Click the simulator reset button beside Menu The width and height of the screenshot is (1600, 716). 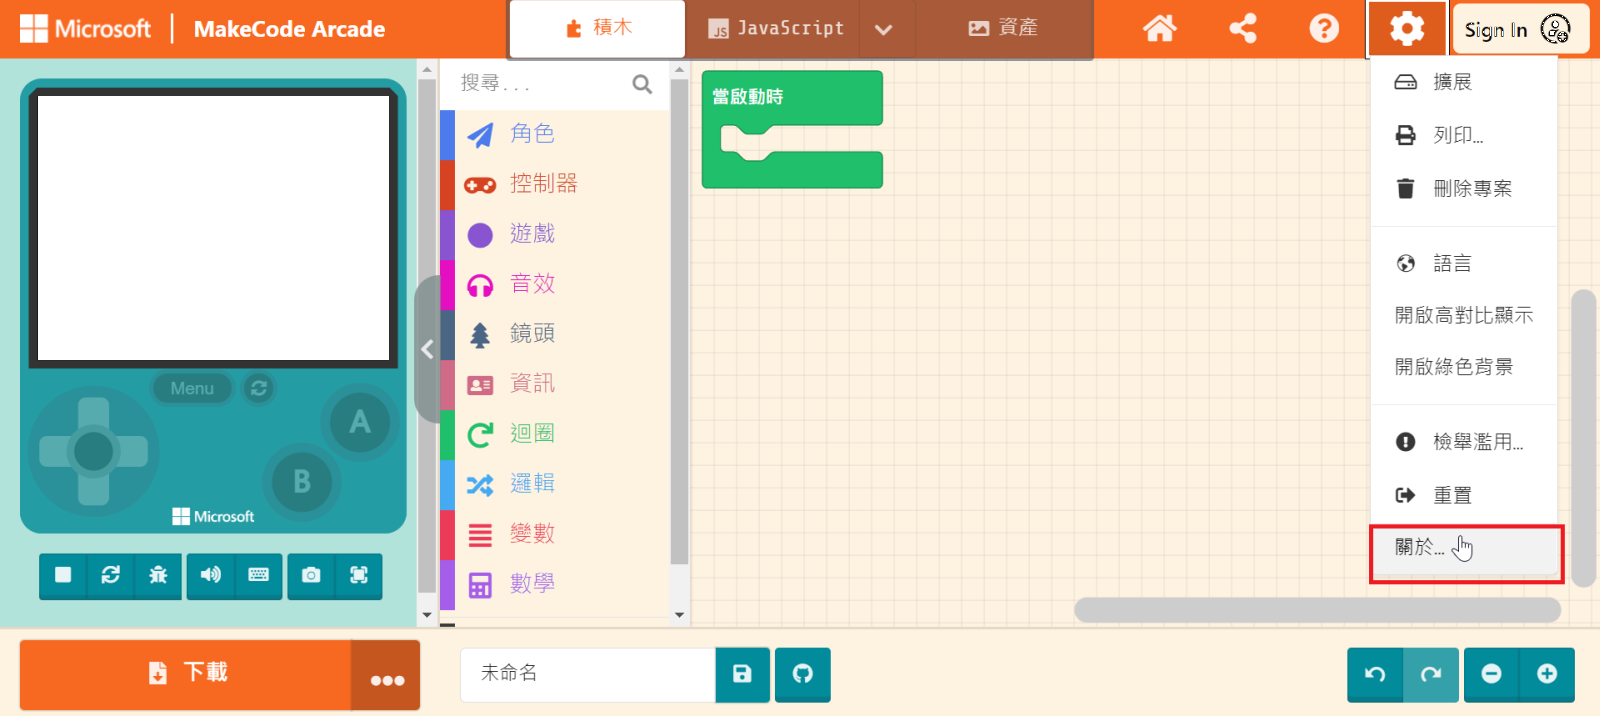pyautogui.click(x=259, y=388)
